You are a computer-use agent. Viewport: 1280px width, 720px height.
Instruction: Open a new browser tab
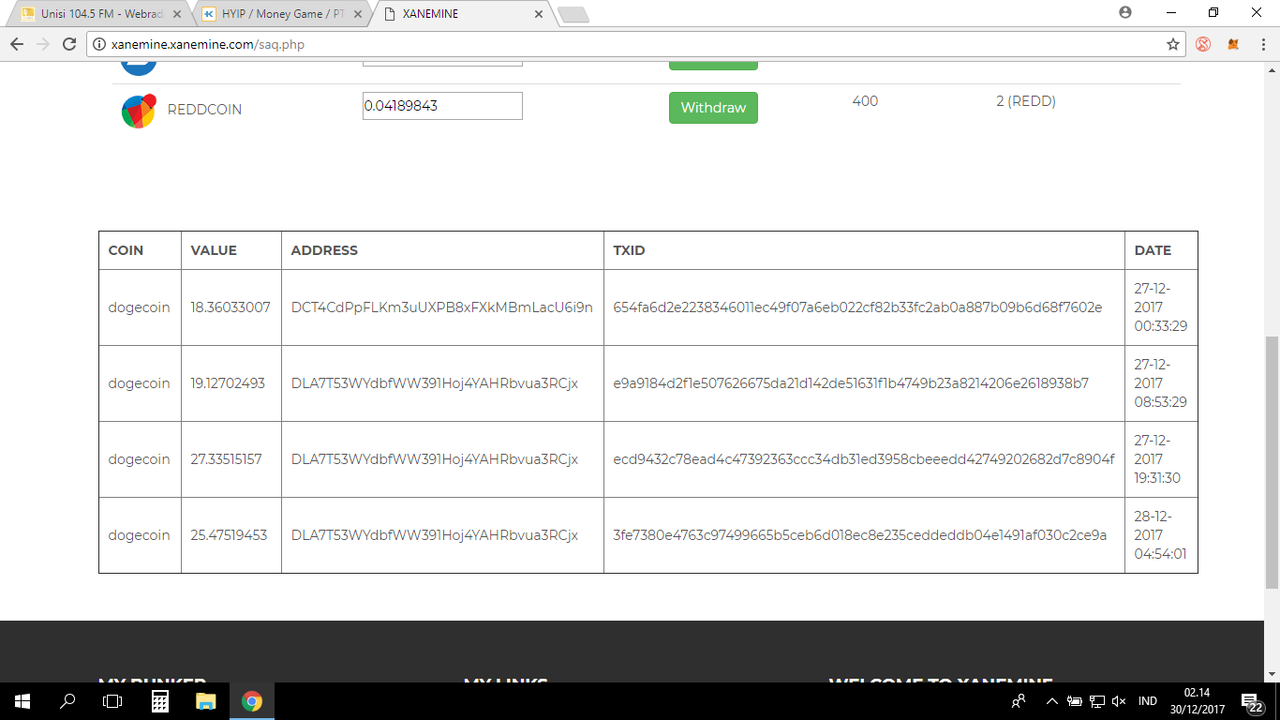[x=573, y=14]
